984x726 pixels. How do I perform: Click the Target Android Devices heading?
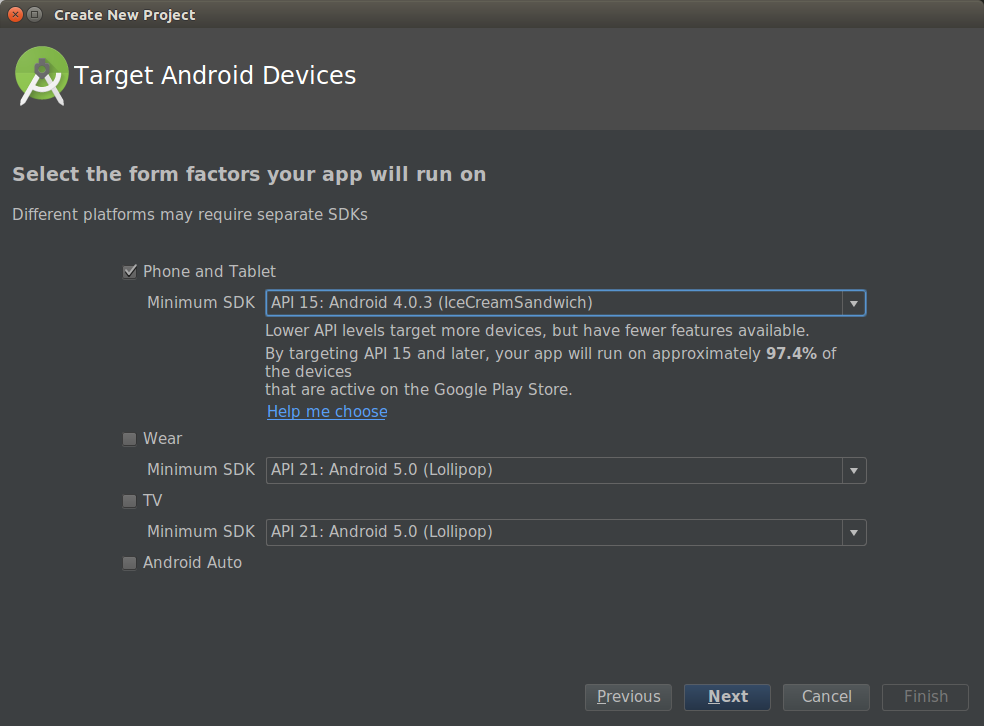pos(215,76)
